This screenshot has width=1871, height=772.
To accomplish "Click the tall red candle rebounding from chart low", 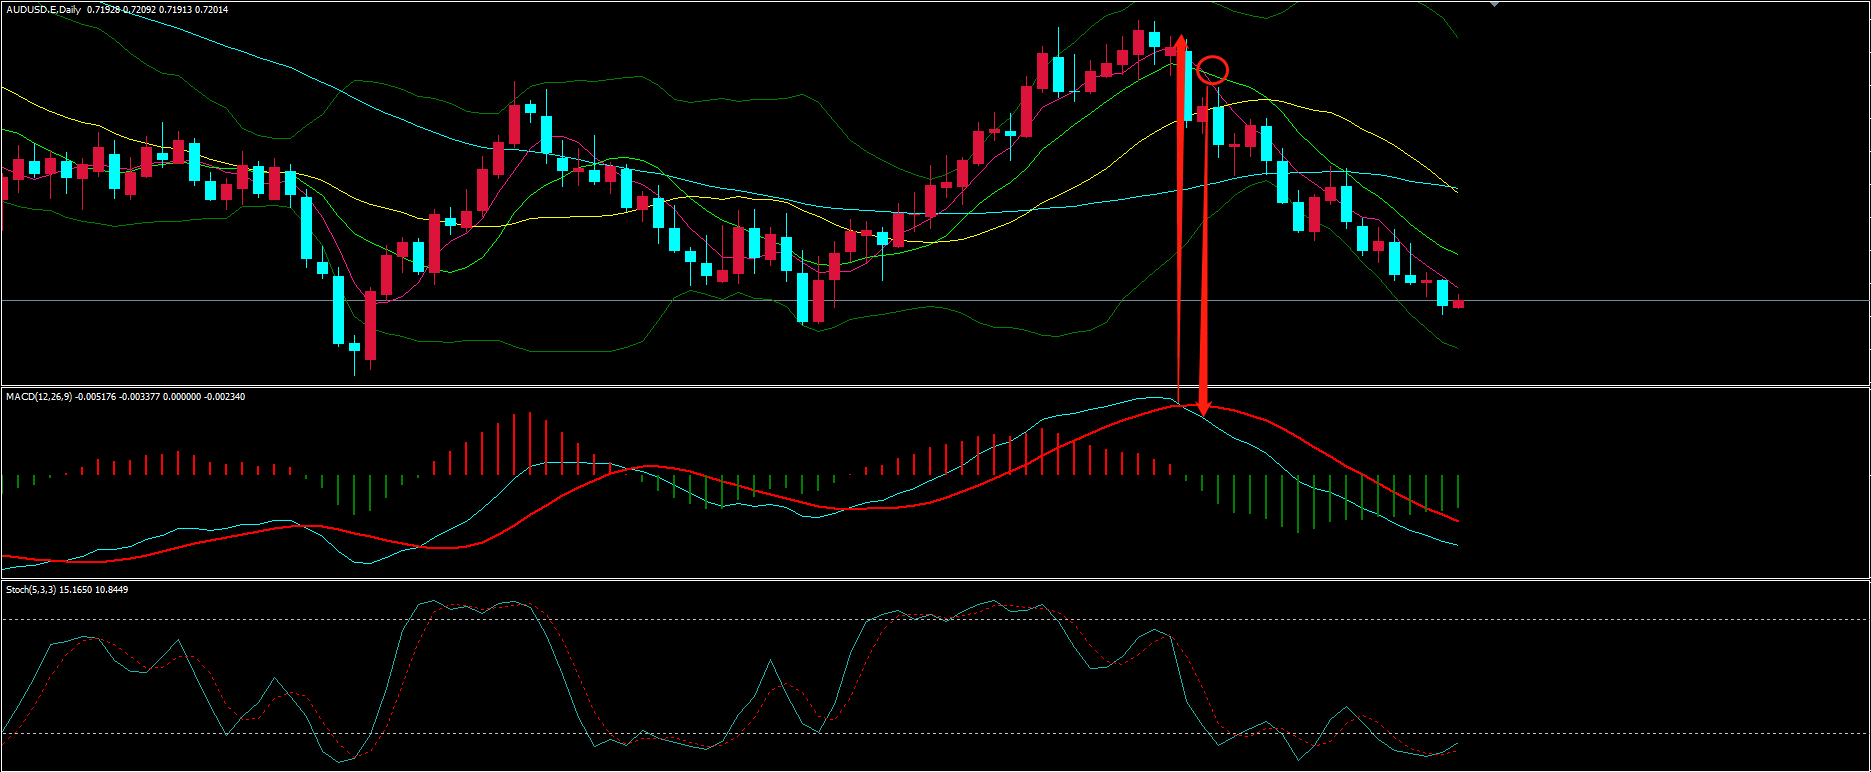I will 370,325.
